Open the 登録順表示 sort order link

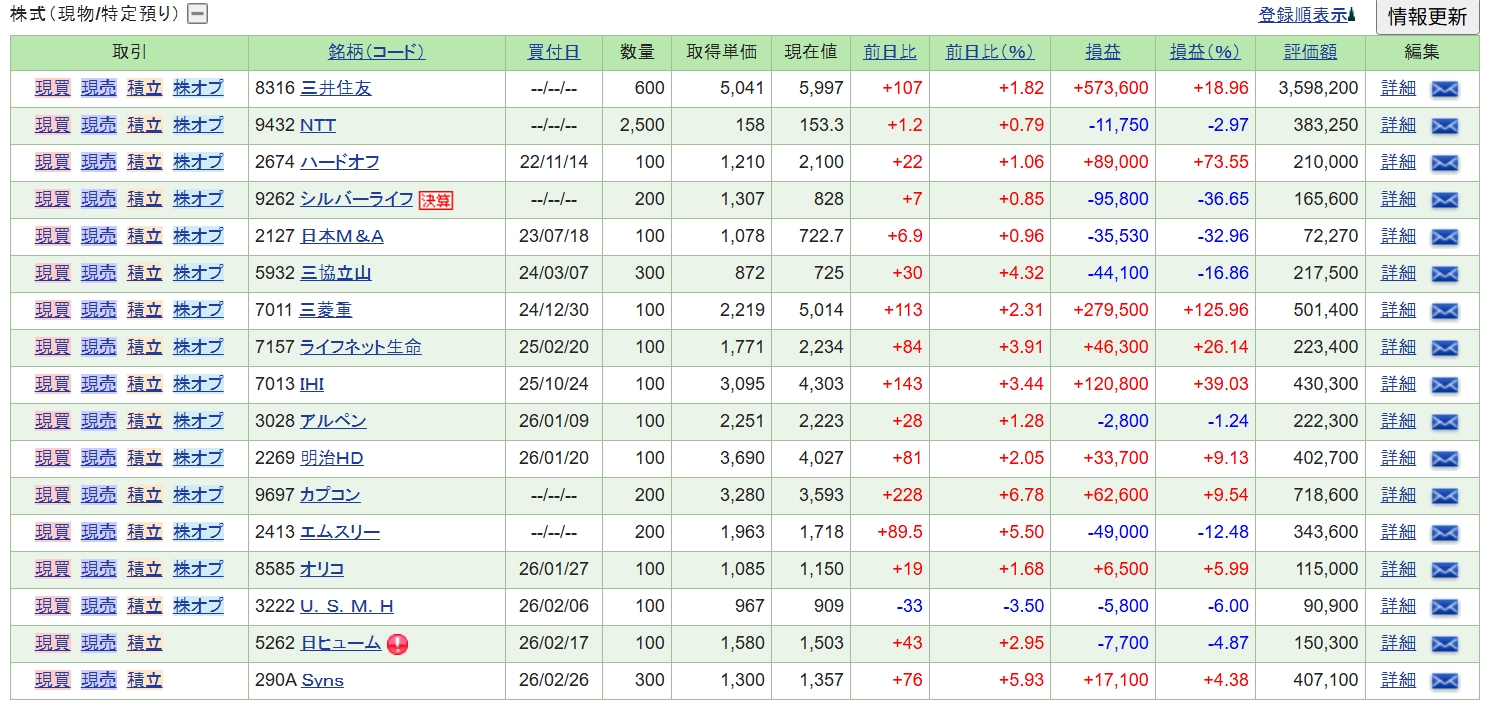(x=1303, y=15)
